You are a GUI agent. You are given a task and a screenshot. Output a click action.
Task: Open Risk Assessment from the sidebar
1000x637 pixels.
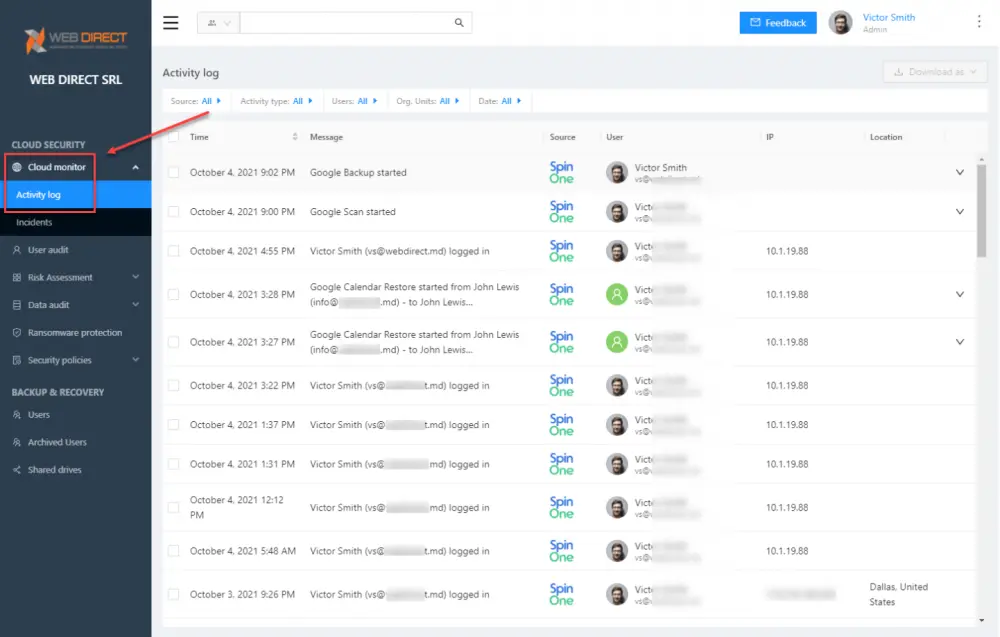tap(15, 277)
